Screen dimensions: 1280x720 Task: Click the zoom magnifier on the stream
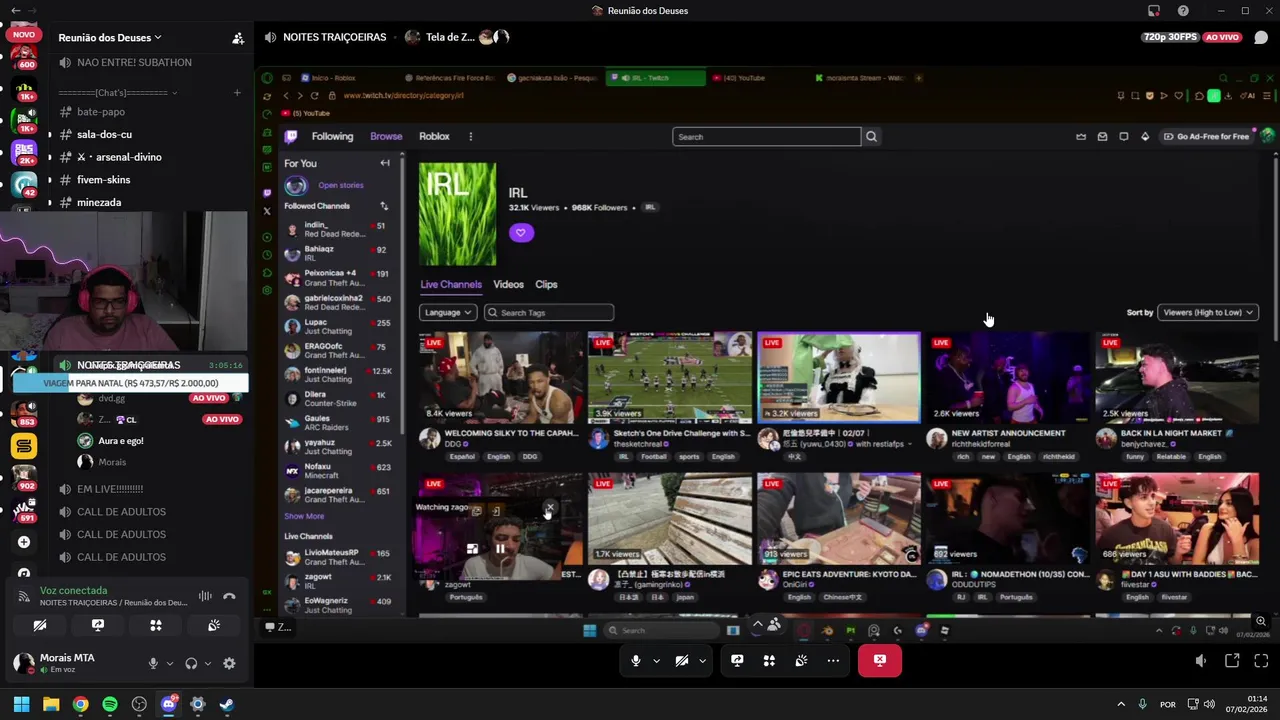click(x=1261, y=621)
